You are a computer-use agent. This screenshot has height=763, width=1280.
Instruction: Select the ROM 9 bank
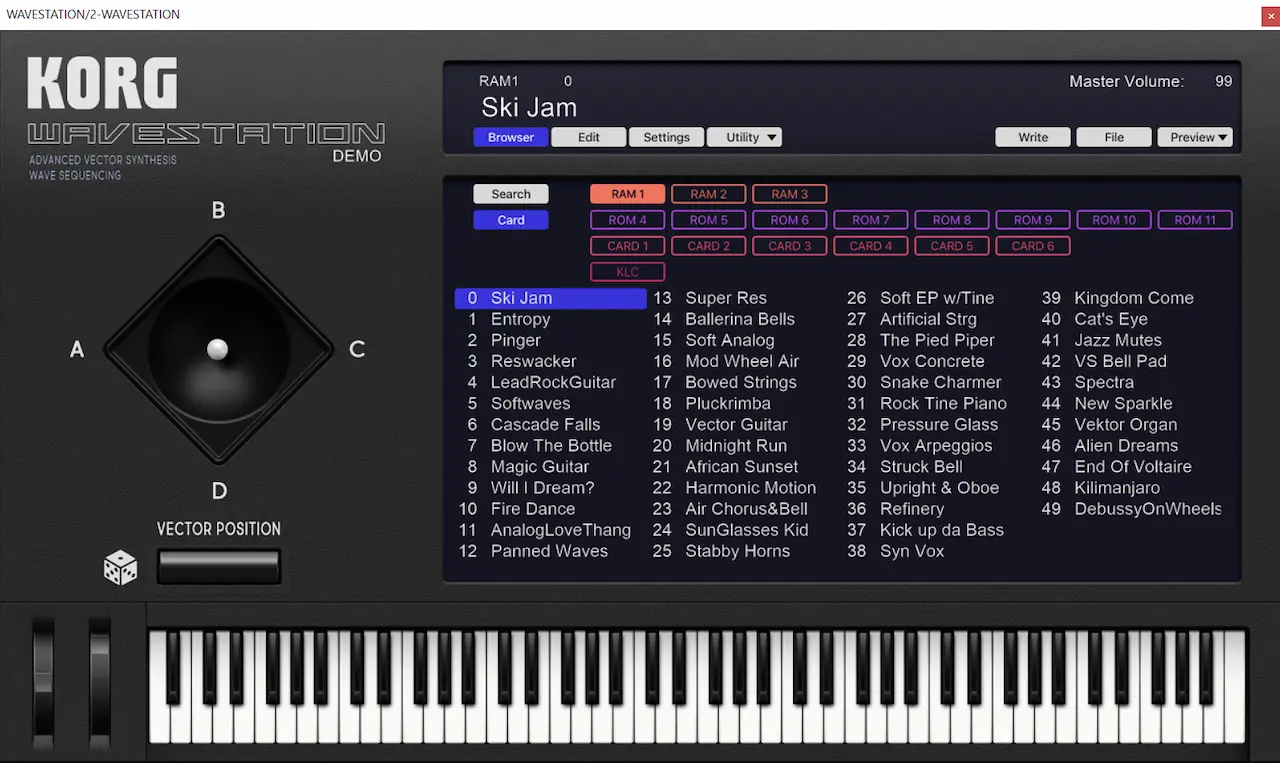(1033, 220)
